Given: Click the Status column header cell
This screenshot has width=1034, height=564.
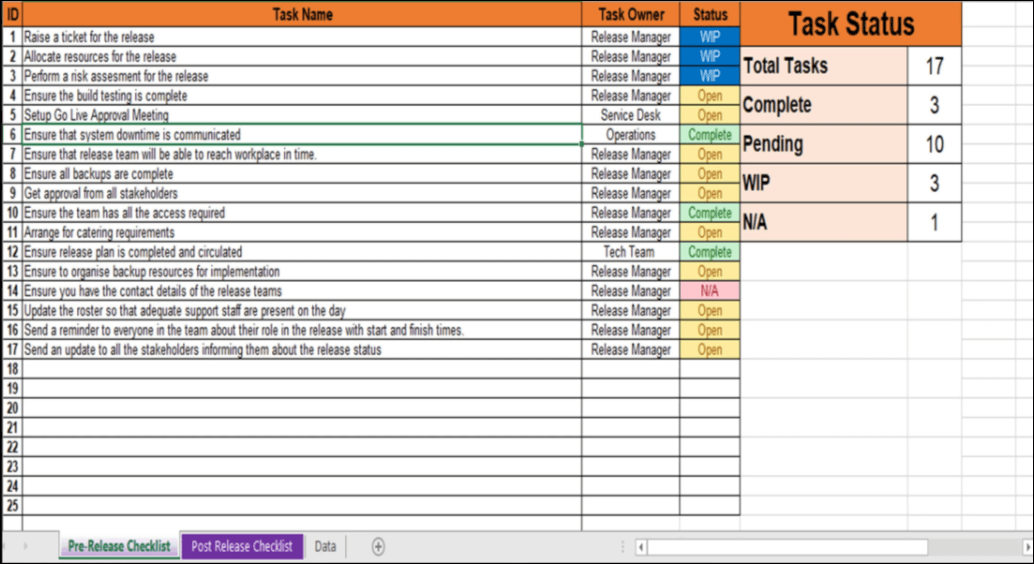Looking at the screenshot, I should pos(710,14).
